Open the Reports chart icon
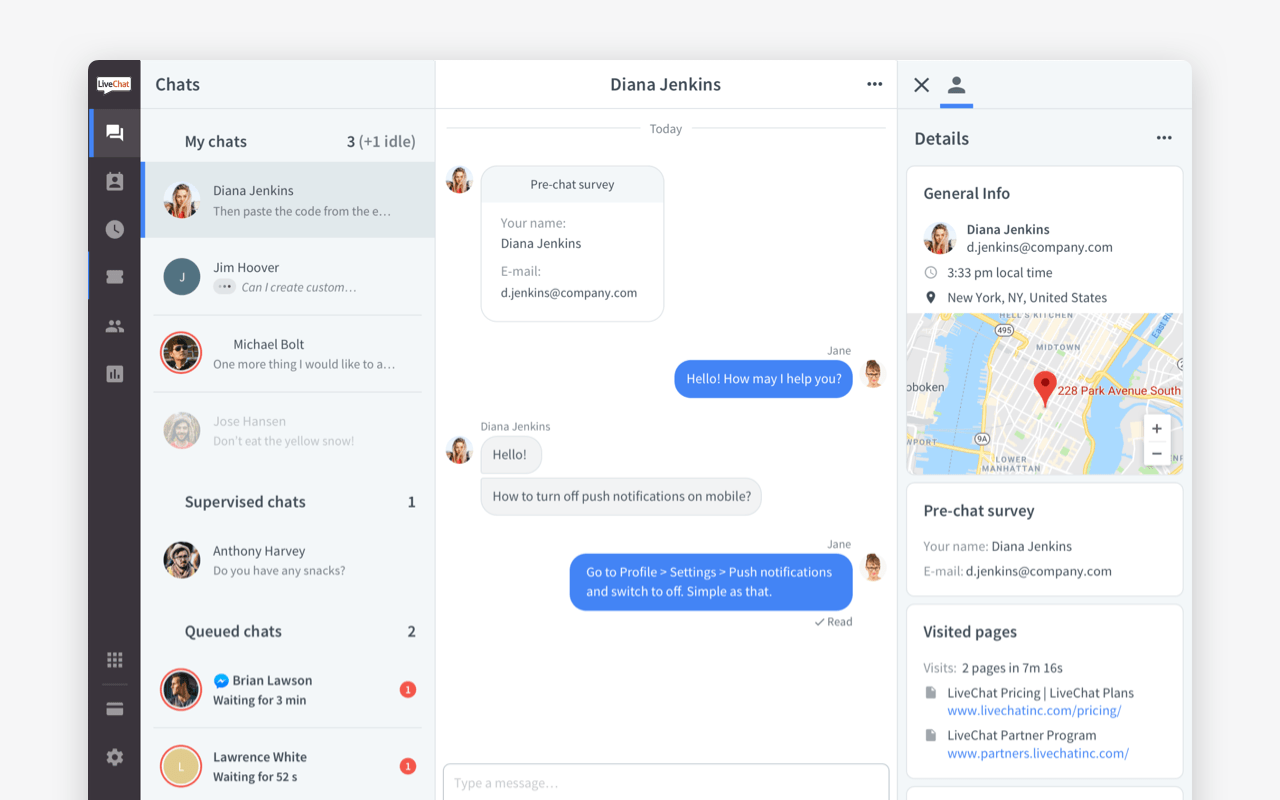The height and width of the screenshot is (800, 1280). 115,374
